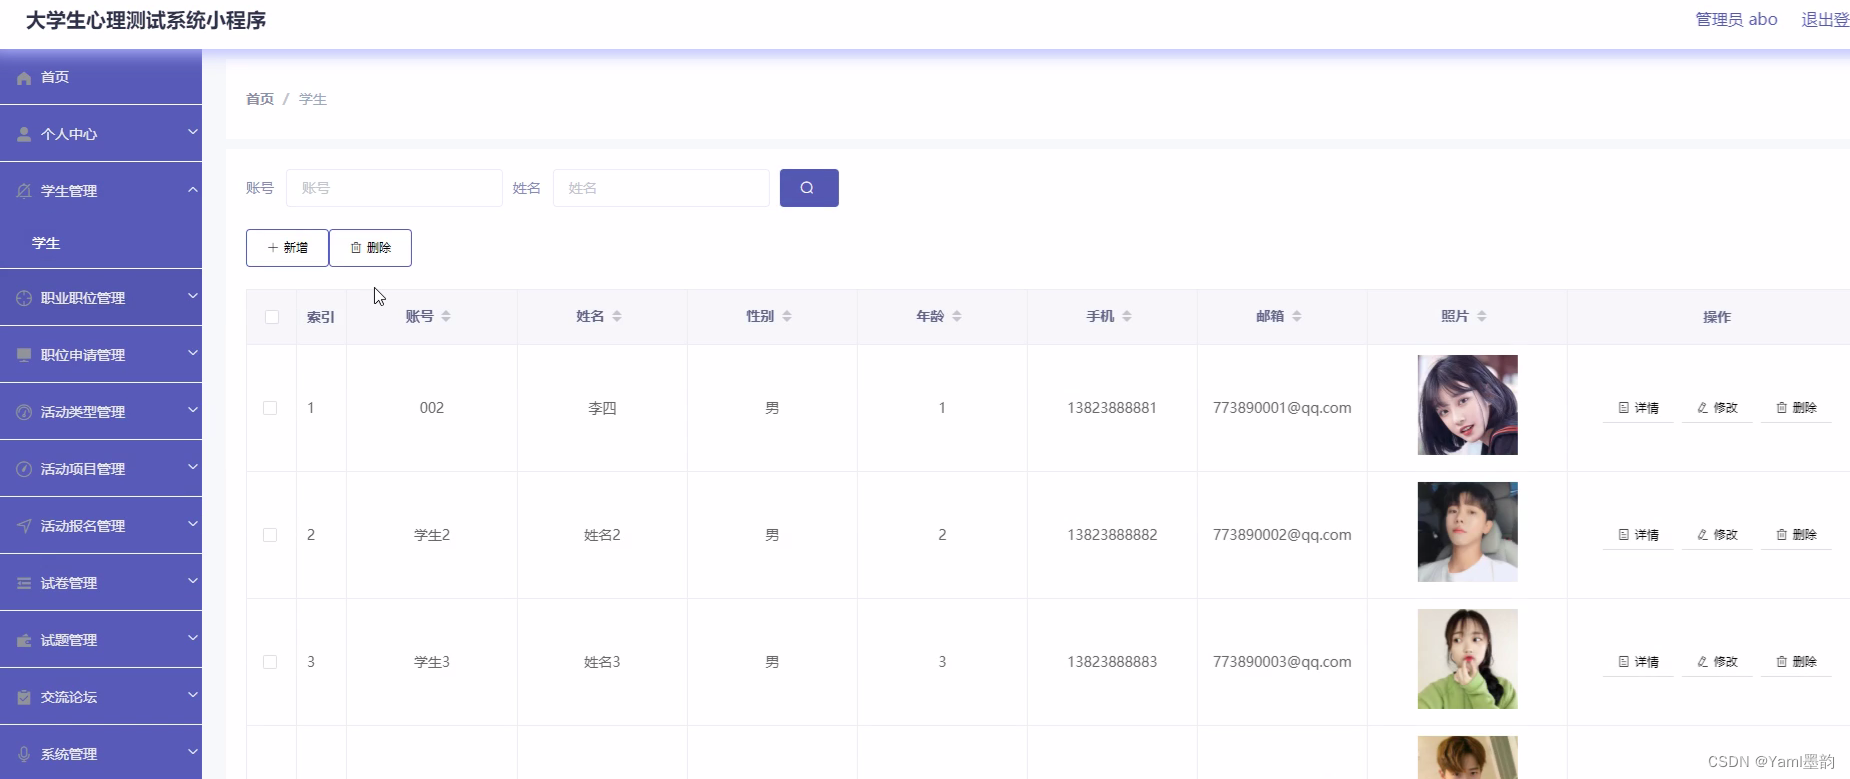This screenshot has width=1850, height=779.
Task: Click the magnifier search button
Action: click(809, 188)
